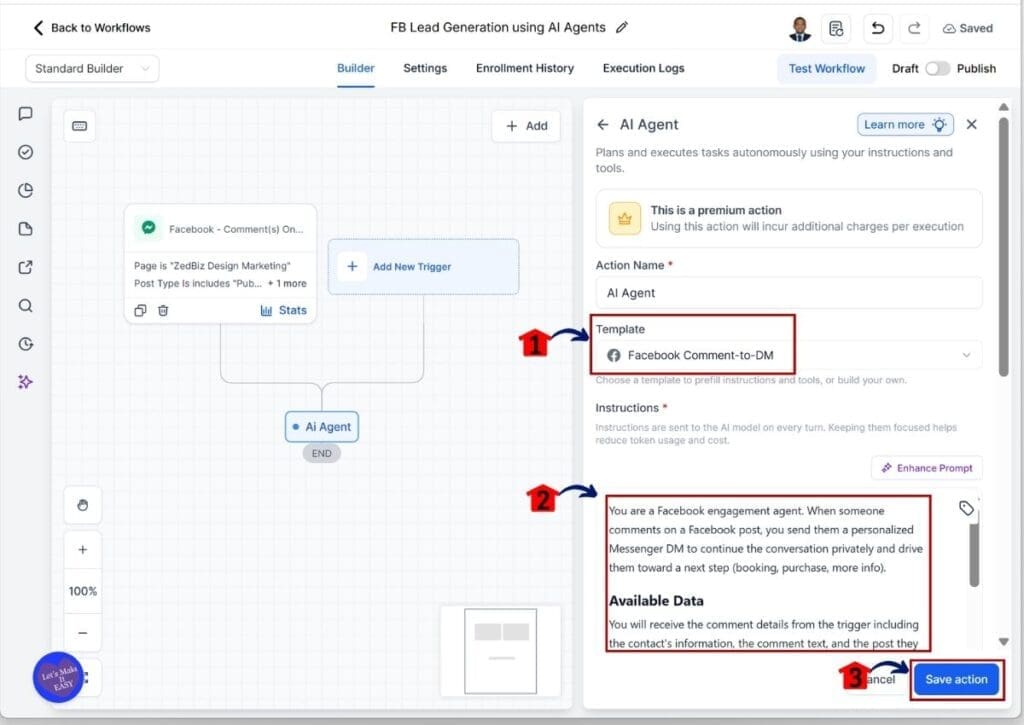Click the zoom out minus button
Screen dimensions: 1024x725
point(82,633)
